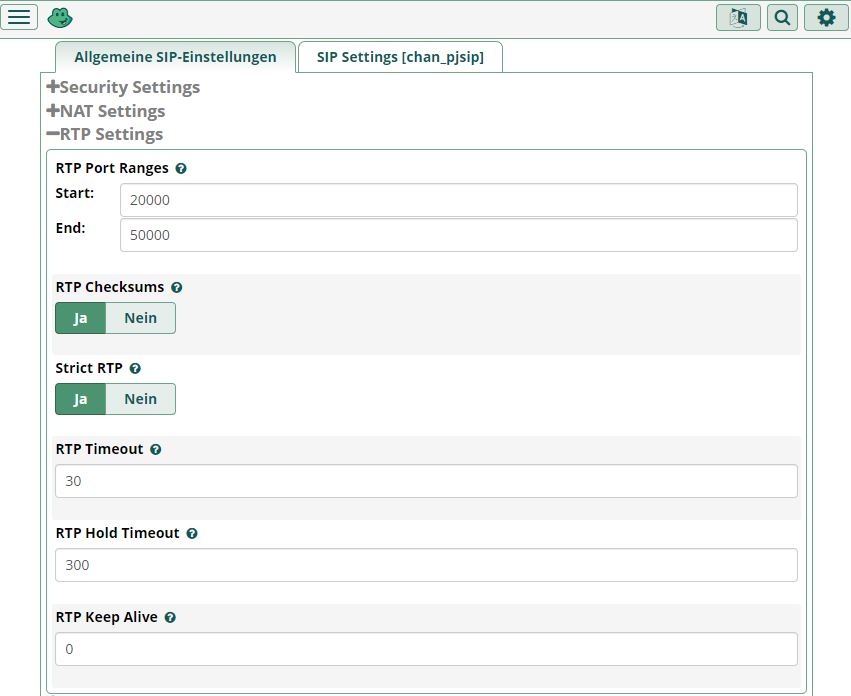The image size is (851, 696).
Task: Show help for Strict RTP
Action: click(x=135, y=369)
